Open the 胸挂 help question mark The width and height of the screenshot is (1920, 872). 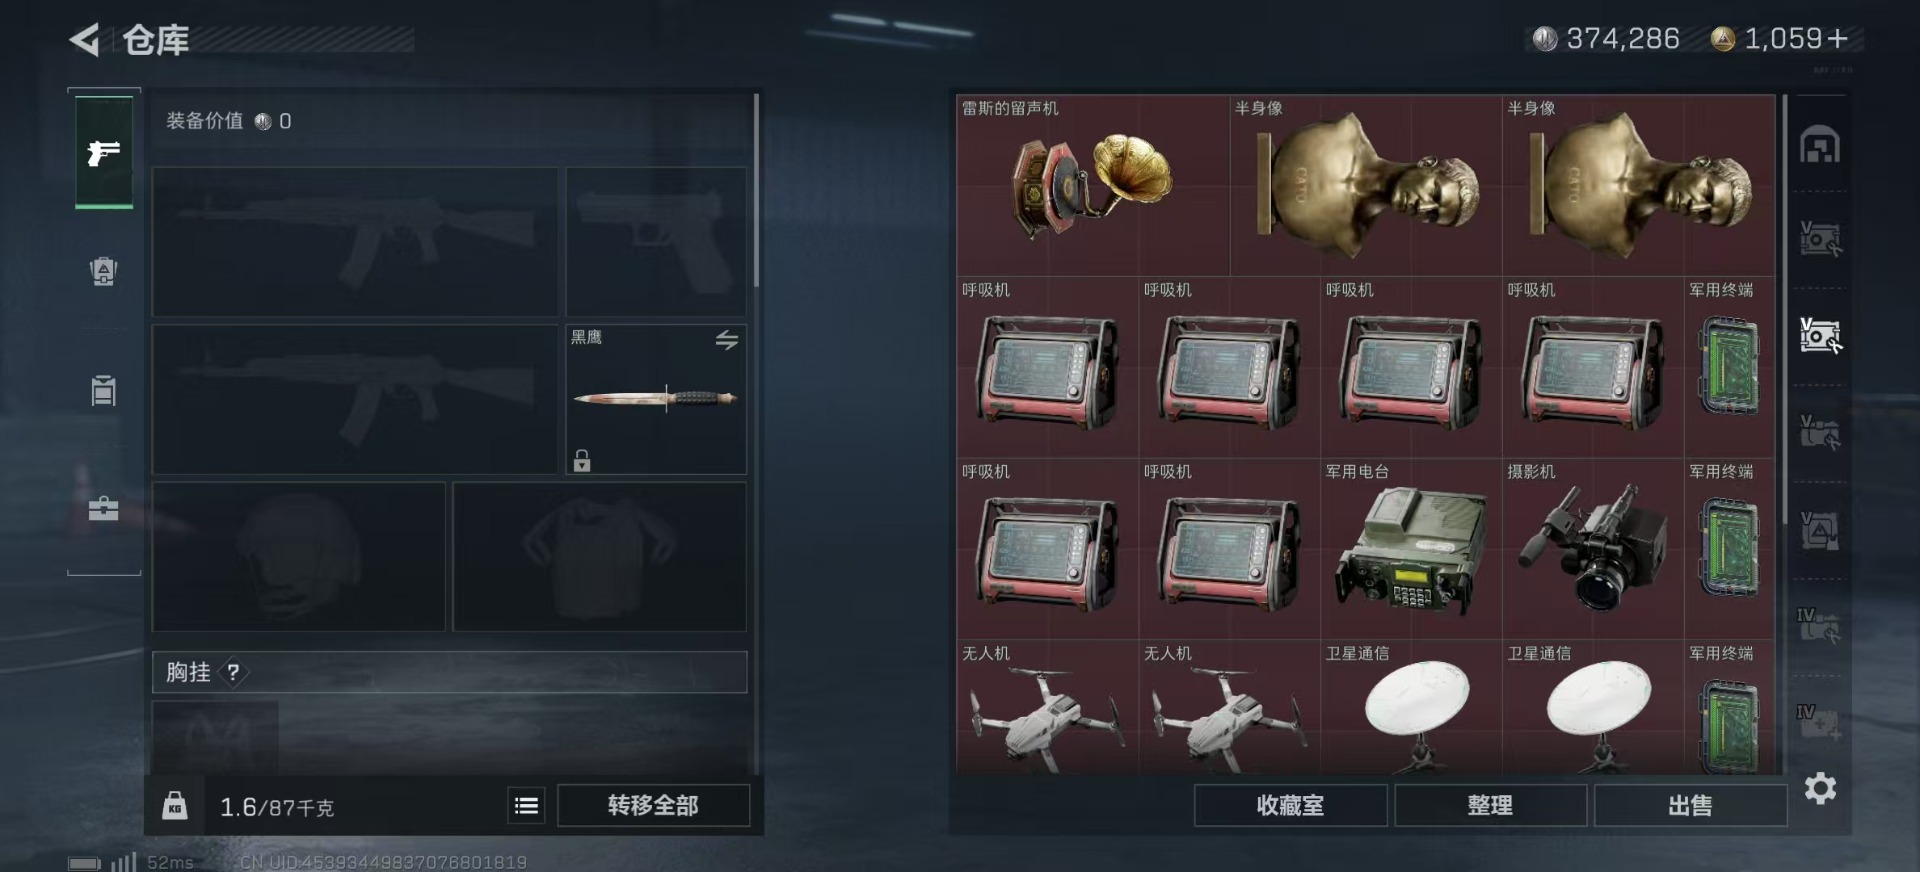point(233,672)
